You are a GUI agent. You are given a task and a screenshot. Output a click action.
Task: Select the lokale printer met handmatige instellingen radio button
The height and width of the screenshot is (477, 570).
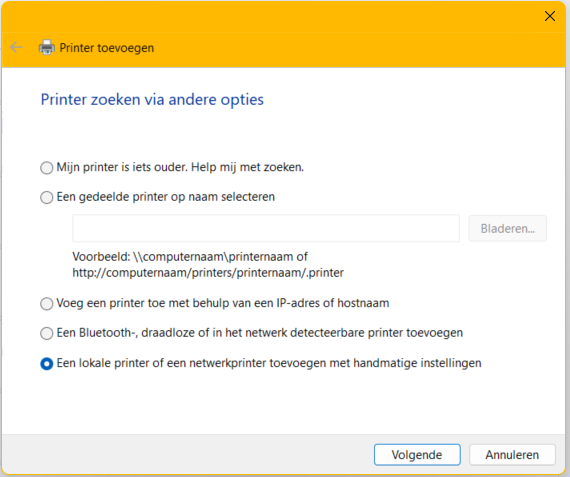(x=47, y=363)
